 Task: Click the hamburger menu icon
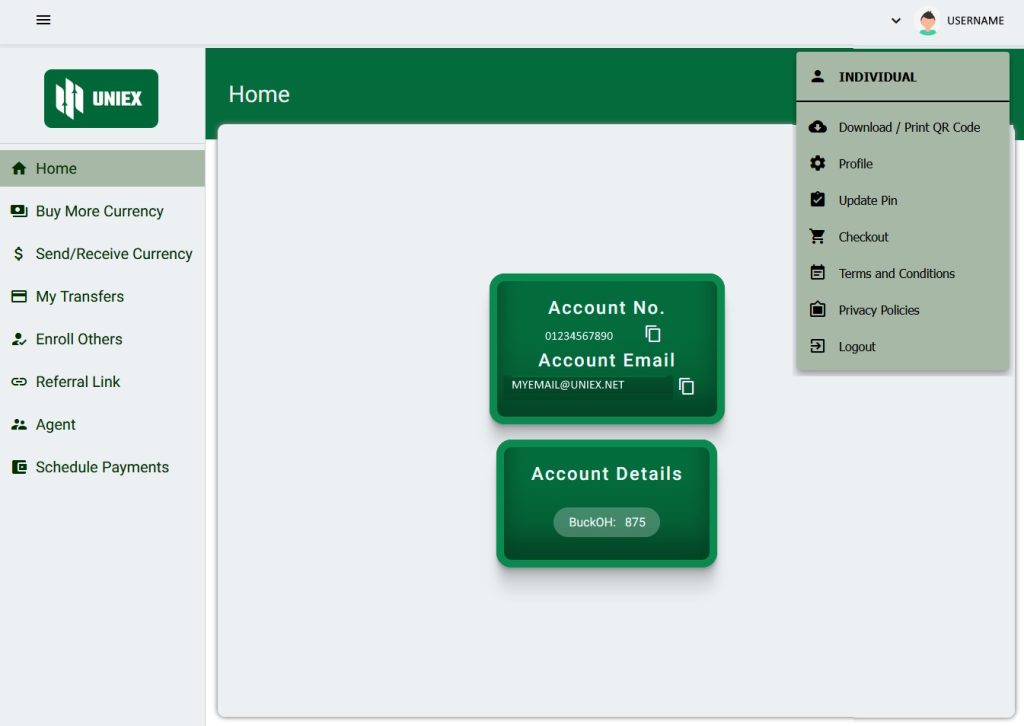(43, 20)
